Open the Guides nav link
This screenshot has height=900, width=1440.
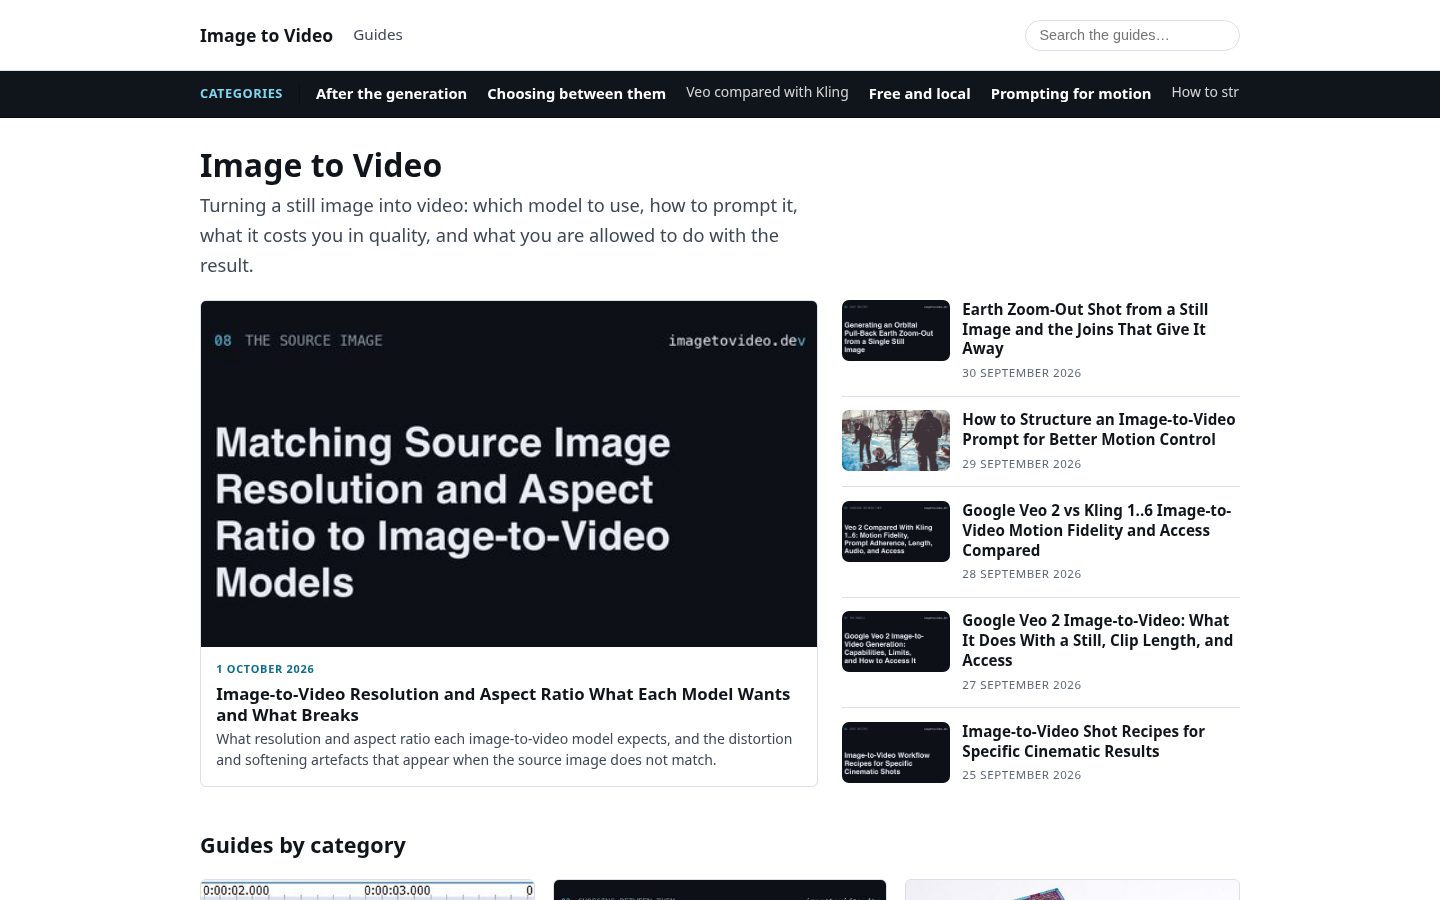pos(378,35)
